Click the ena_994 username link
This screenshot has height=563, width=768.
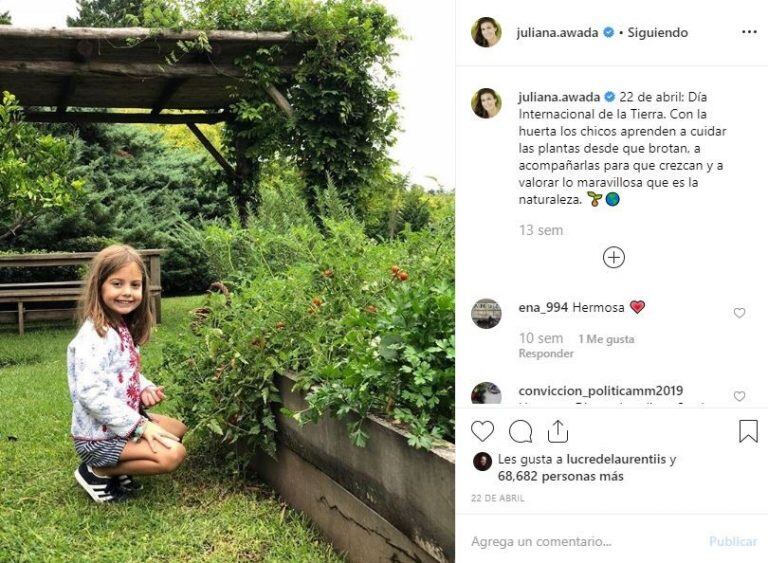tap(543, 308)
